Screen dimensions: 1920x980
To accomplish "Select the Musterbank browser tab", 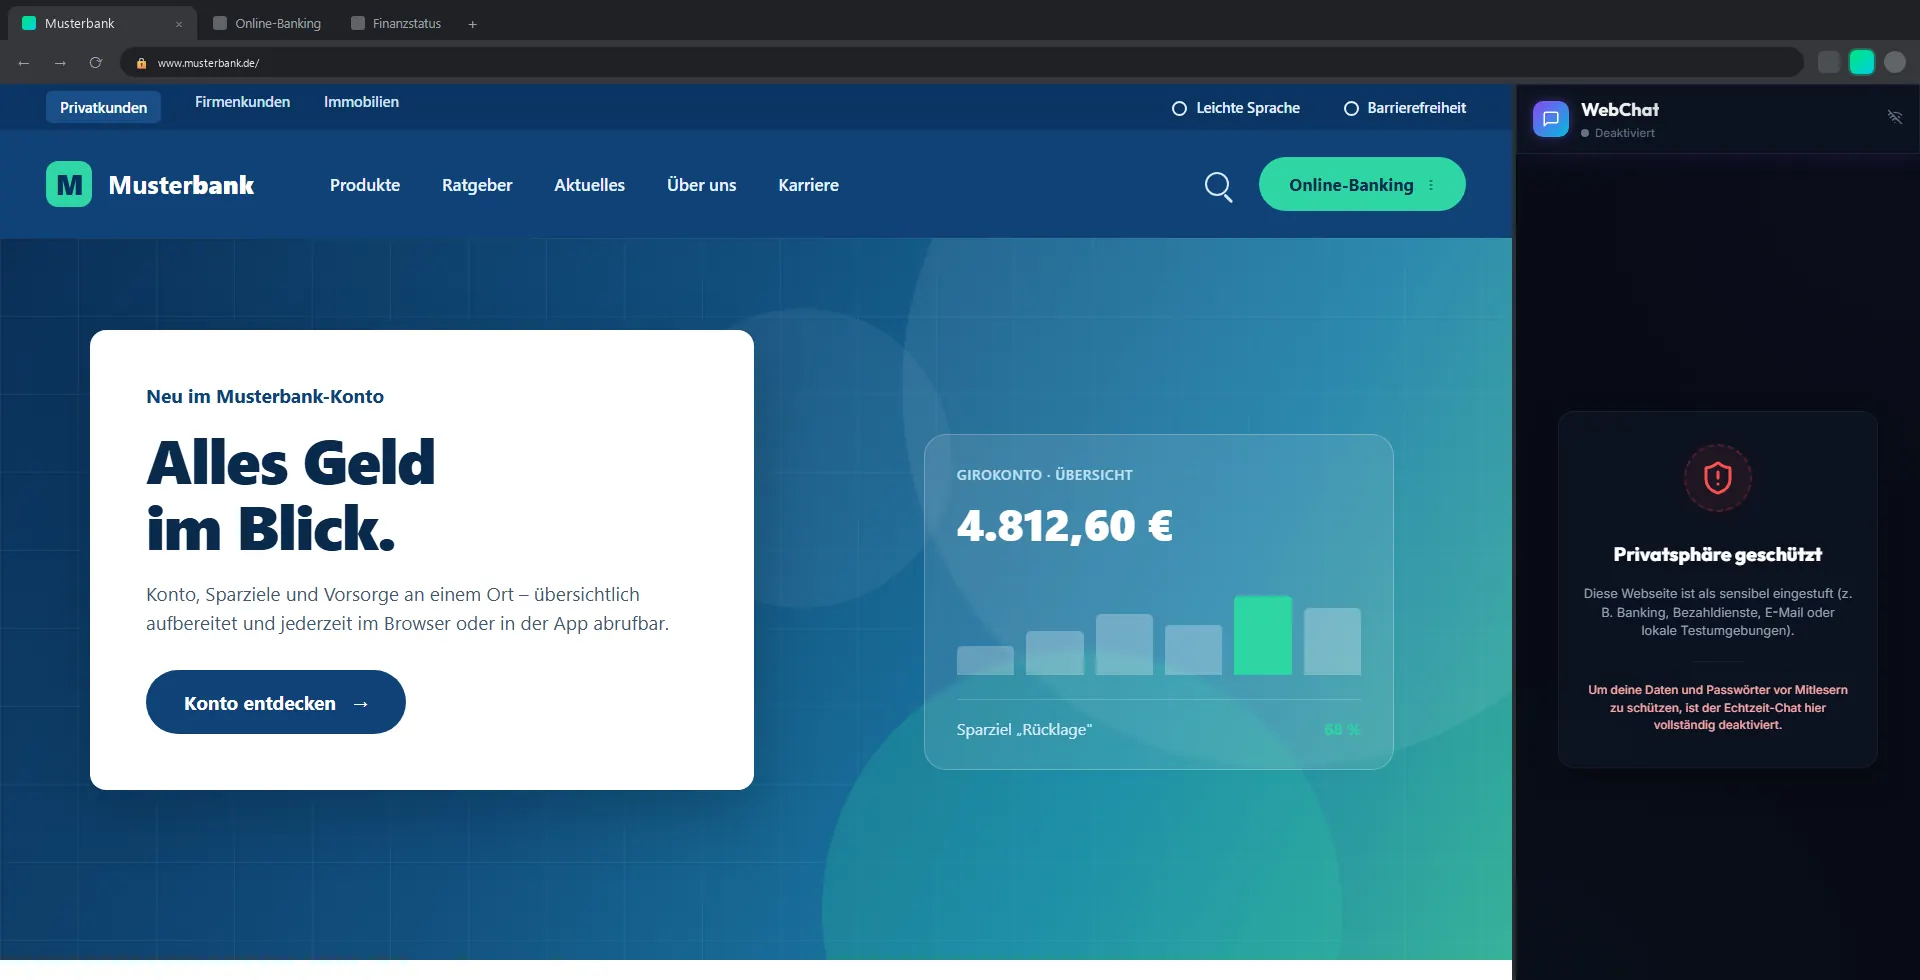I will point(101,24).
